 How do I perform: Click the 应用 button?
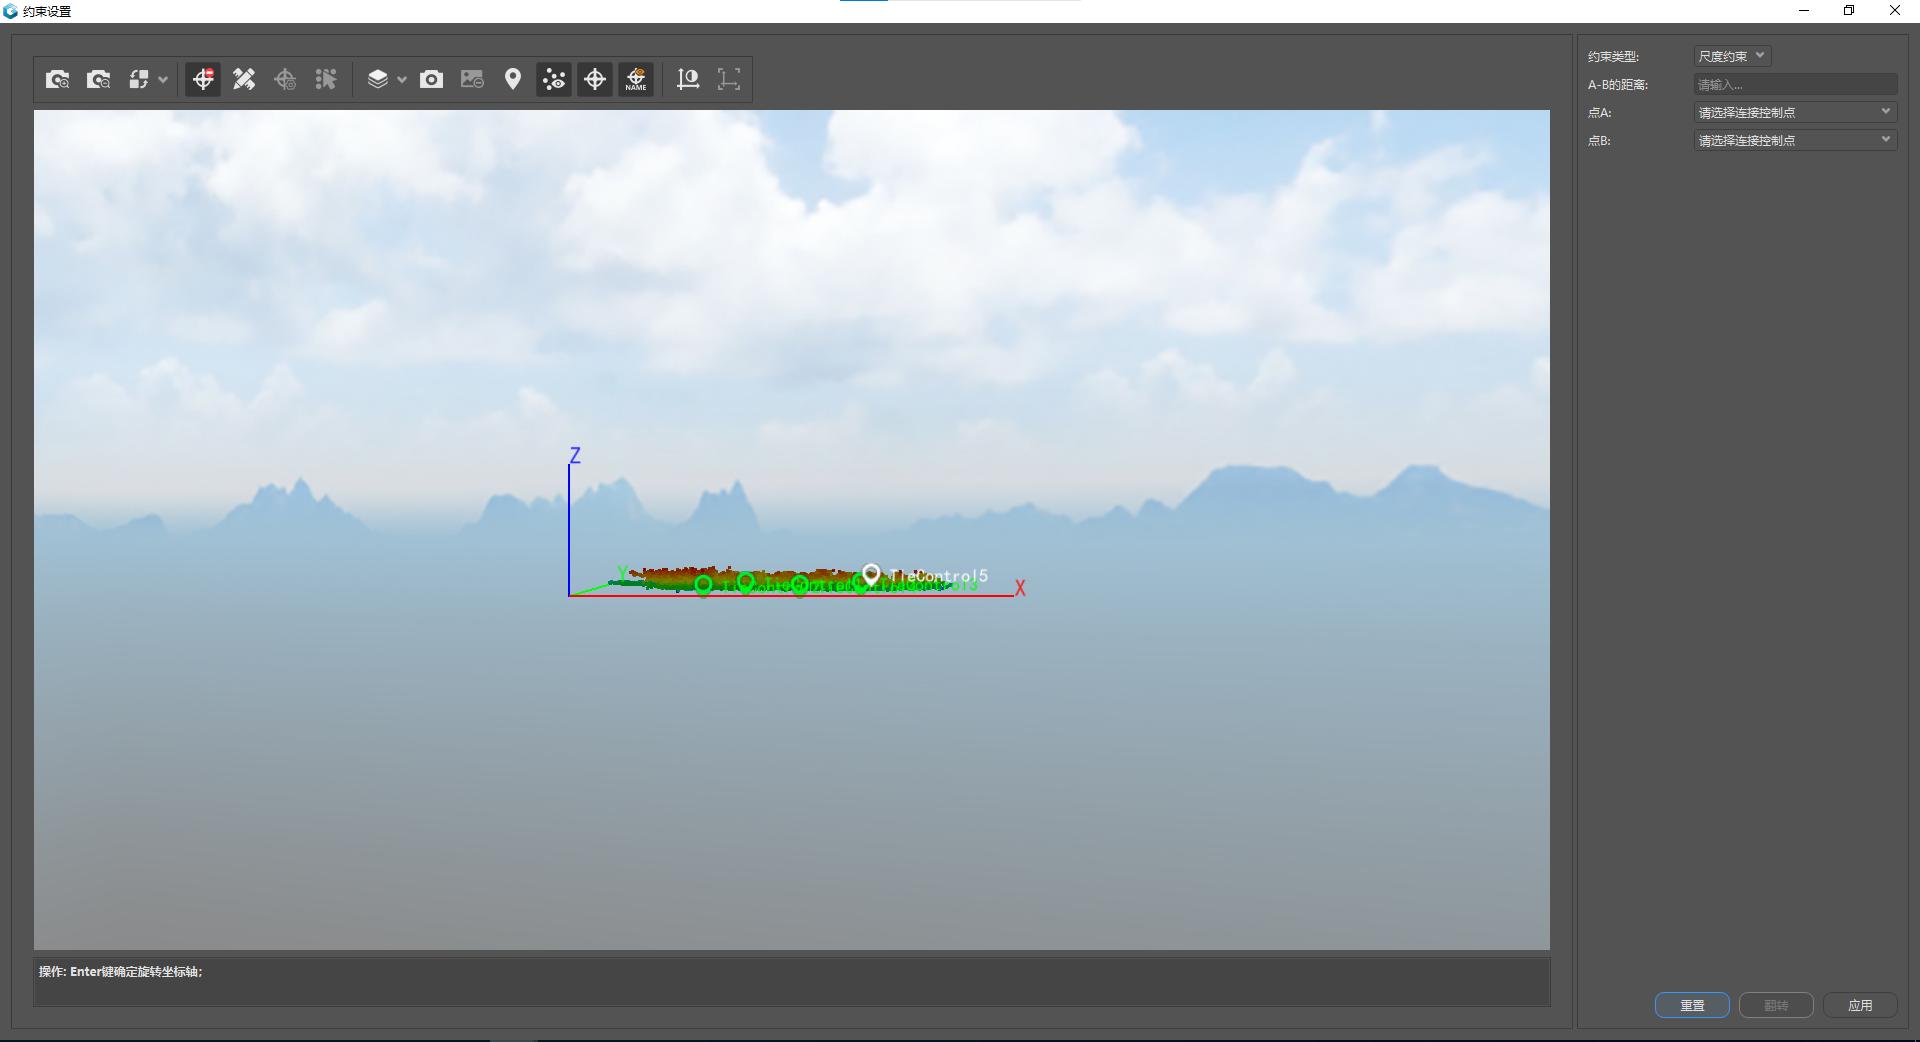1860,1005
